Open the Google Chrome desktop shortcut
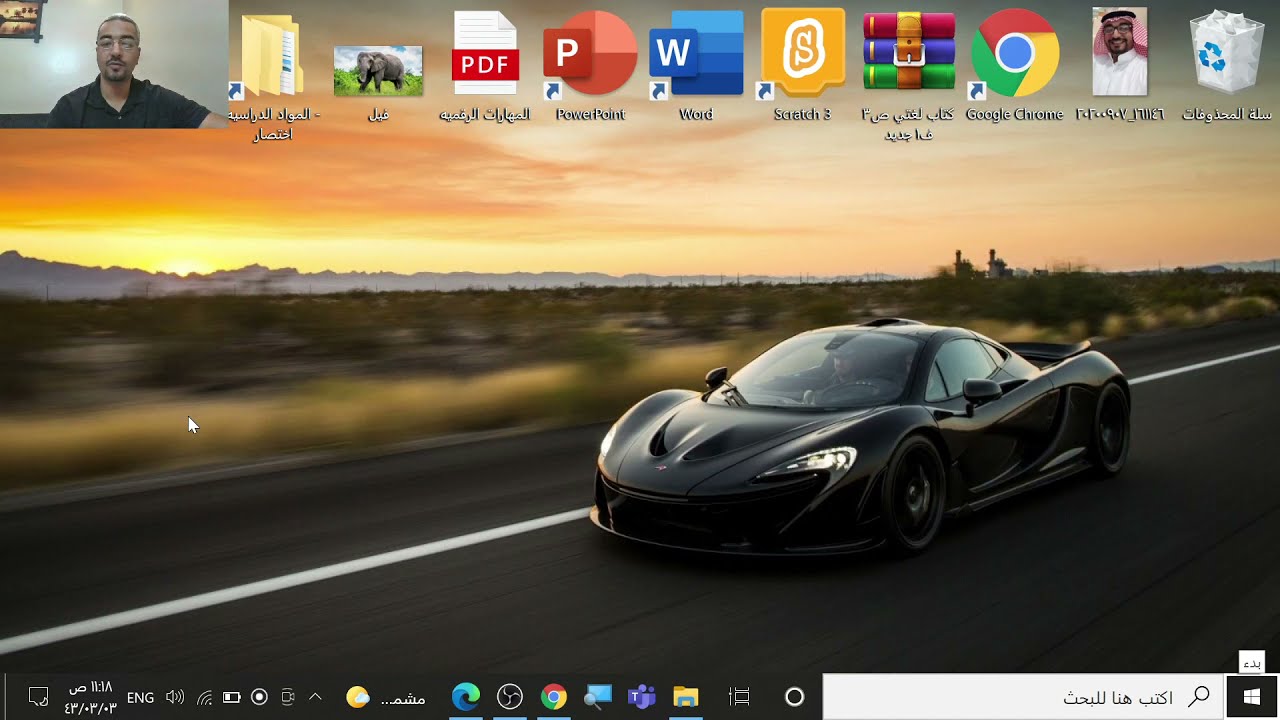1280x720 pixels. pyautogui.click(x=1014, y=65)
